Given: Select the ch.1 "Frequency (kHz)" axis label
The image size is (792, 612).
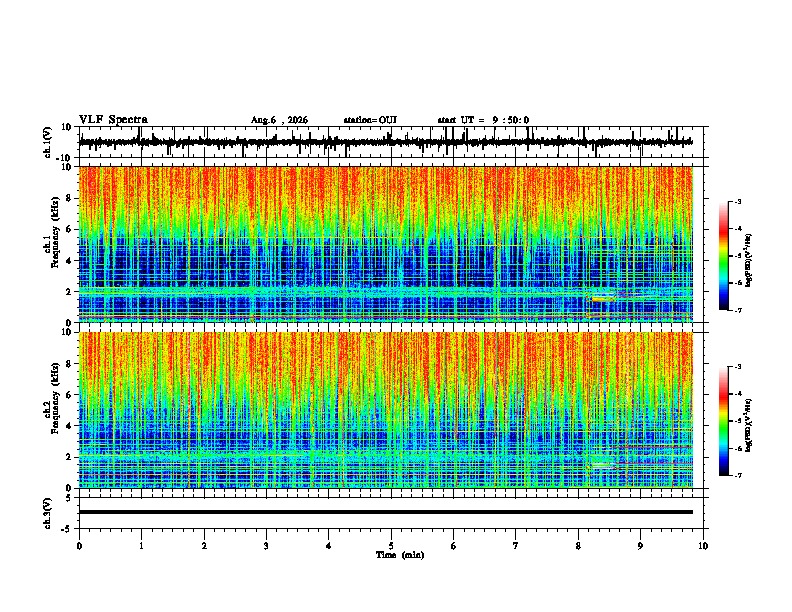Looking at the screenshot, I should point(55,233).
